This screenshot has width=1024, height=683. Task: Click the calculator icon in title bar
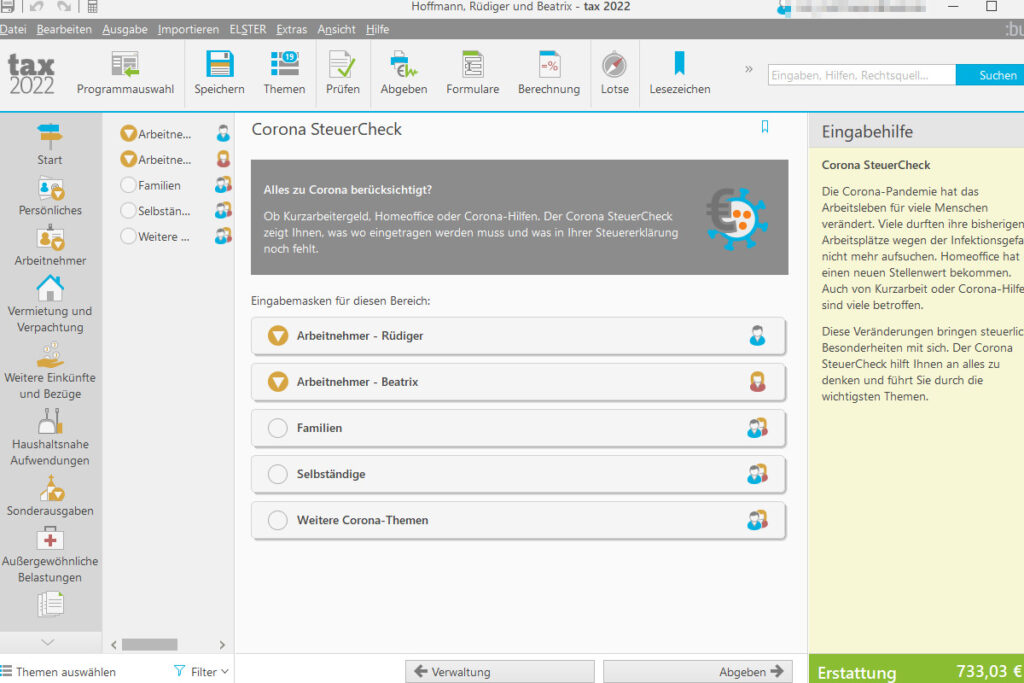92,7
